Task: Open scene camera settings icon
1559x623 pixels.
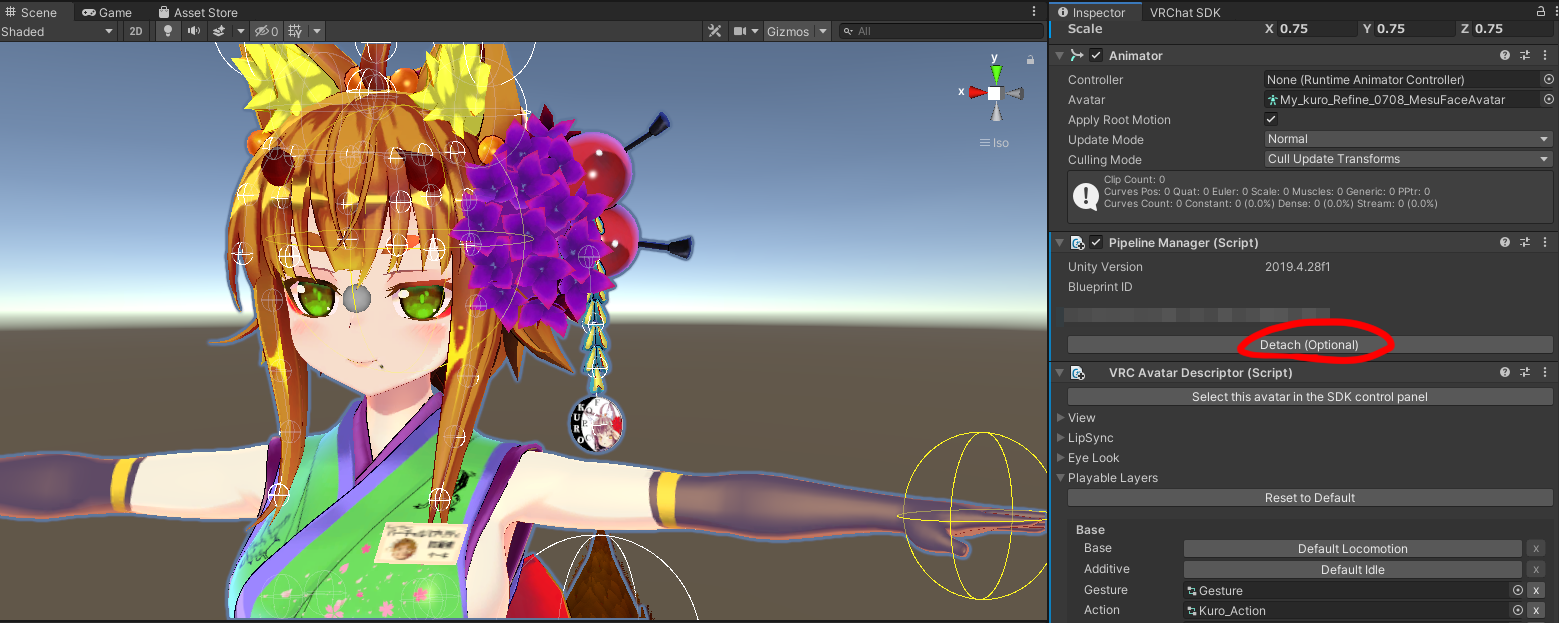Action: (740, 31)
